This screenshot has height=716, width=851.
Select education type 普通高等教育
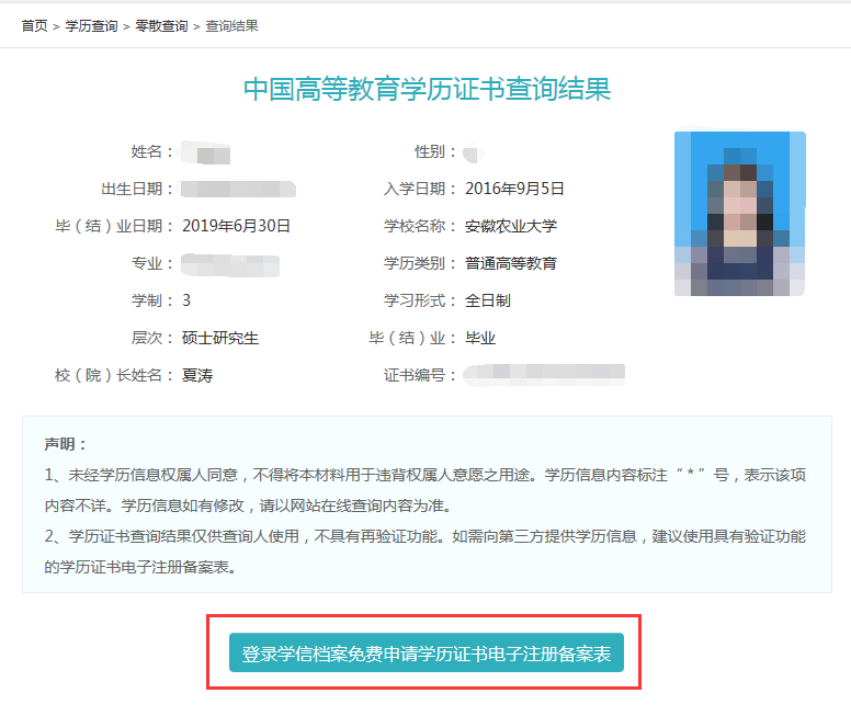pos(511,264)
